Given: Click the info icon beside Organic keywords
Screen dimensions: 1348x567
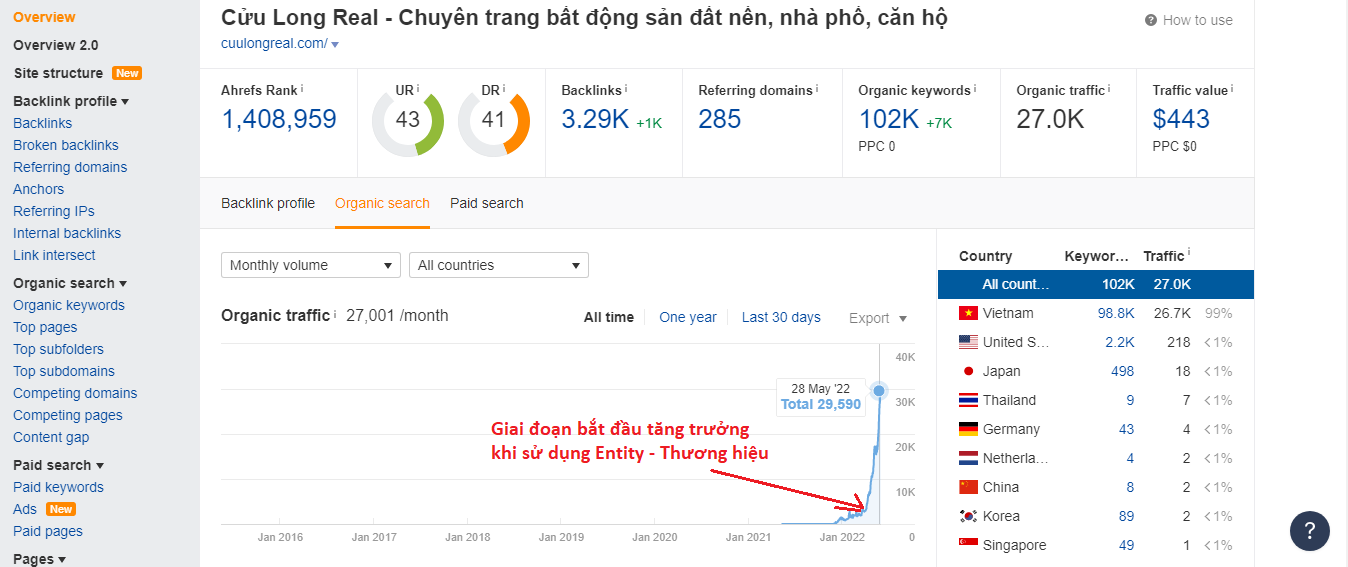Looking at the screenshot, I should tap(975, 89).
